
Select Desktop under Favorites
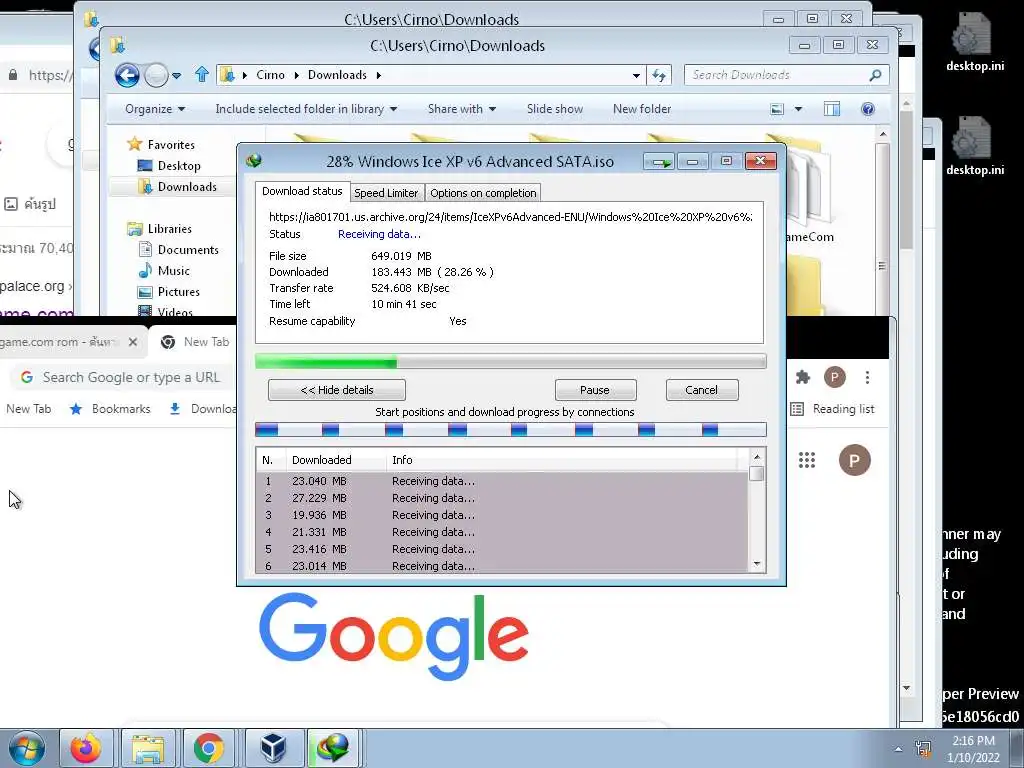(179, 166)
